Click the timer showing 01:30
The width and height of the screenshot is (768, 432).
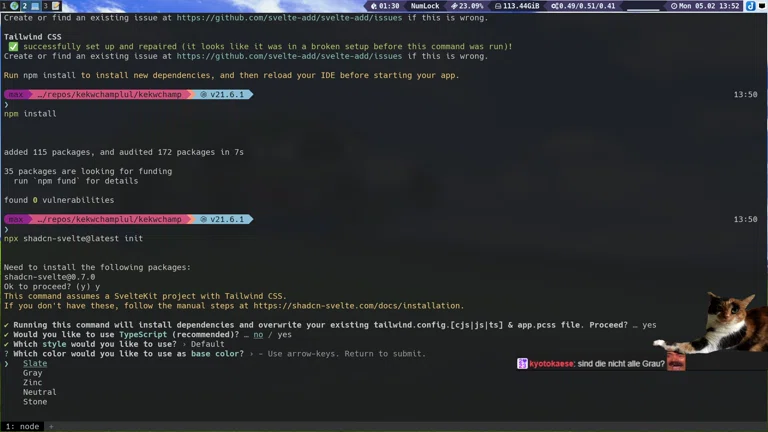tap(384, 6)
